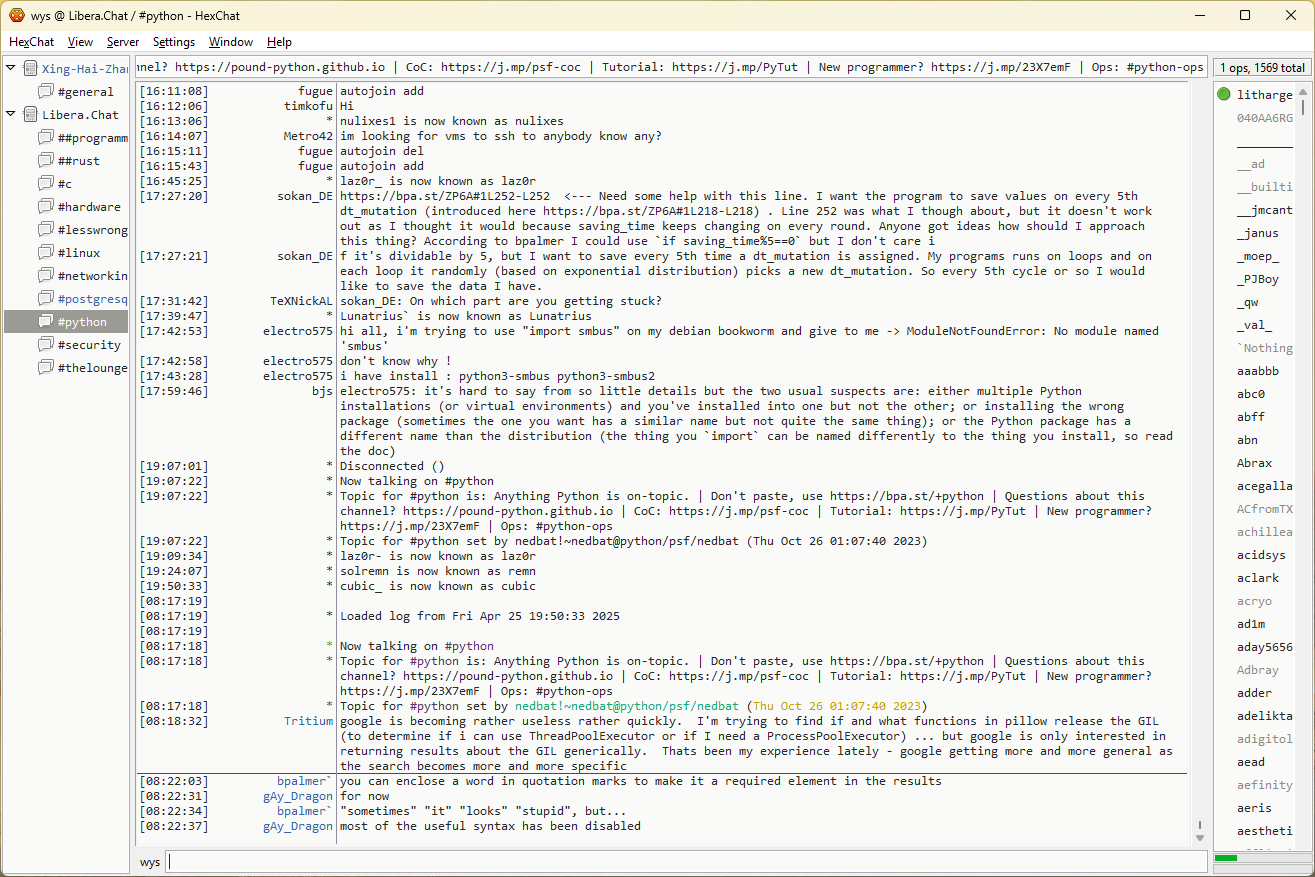Click the channel icon beside #rust
This screenshot has width=1315, height=877.
click(x=45, y=161)
